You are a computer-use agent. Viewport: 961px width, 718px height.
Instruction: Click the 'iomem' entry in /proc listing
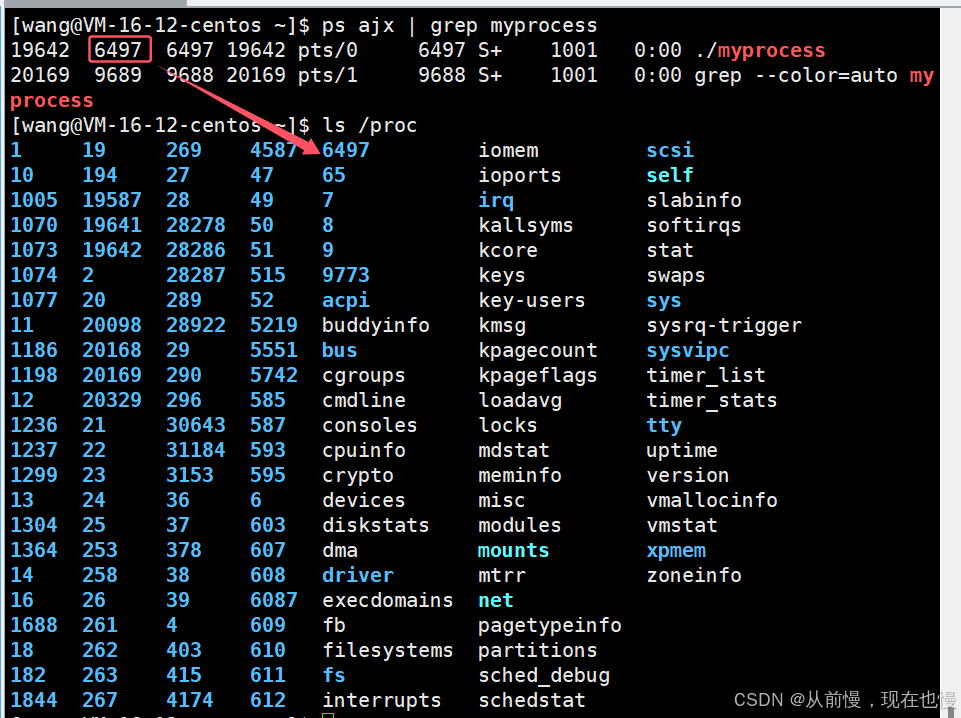[x=508, y=150]
